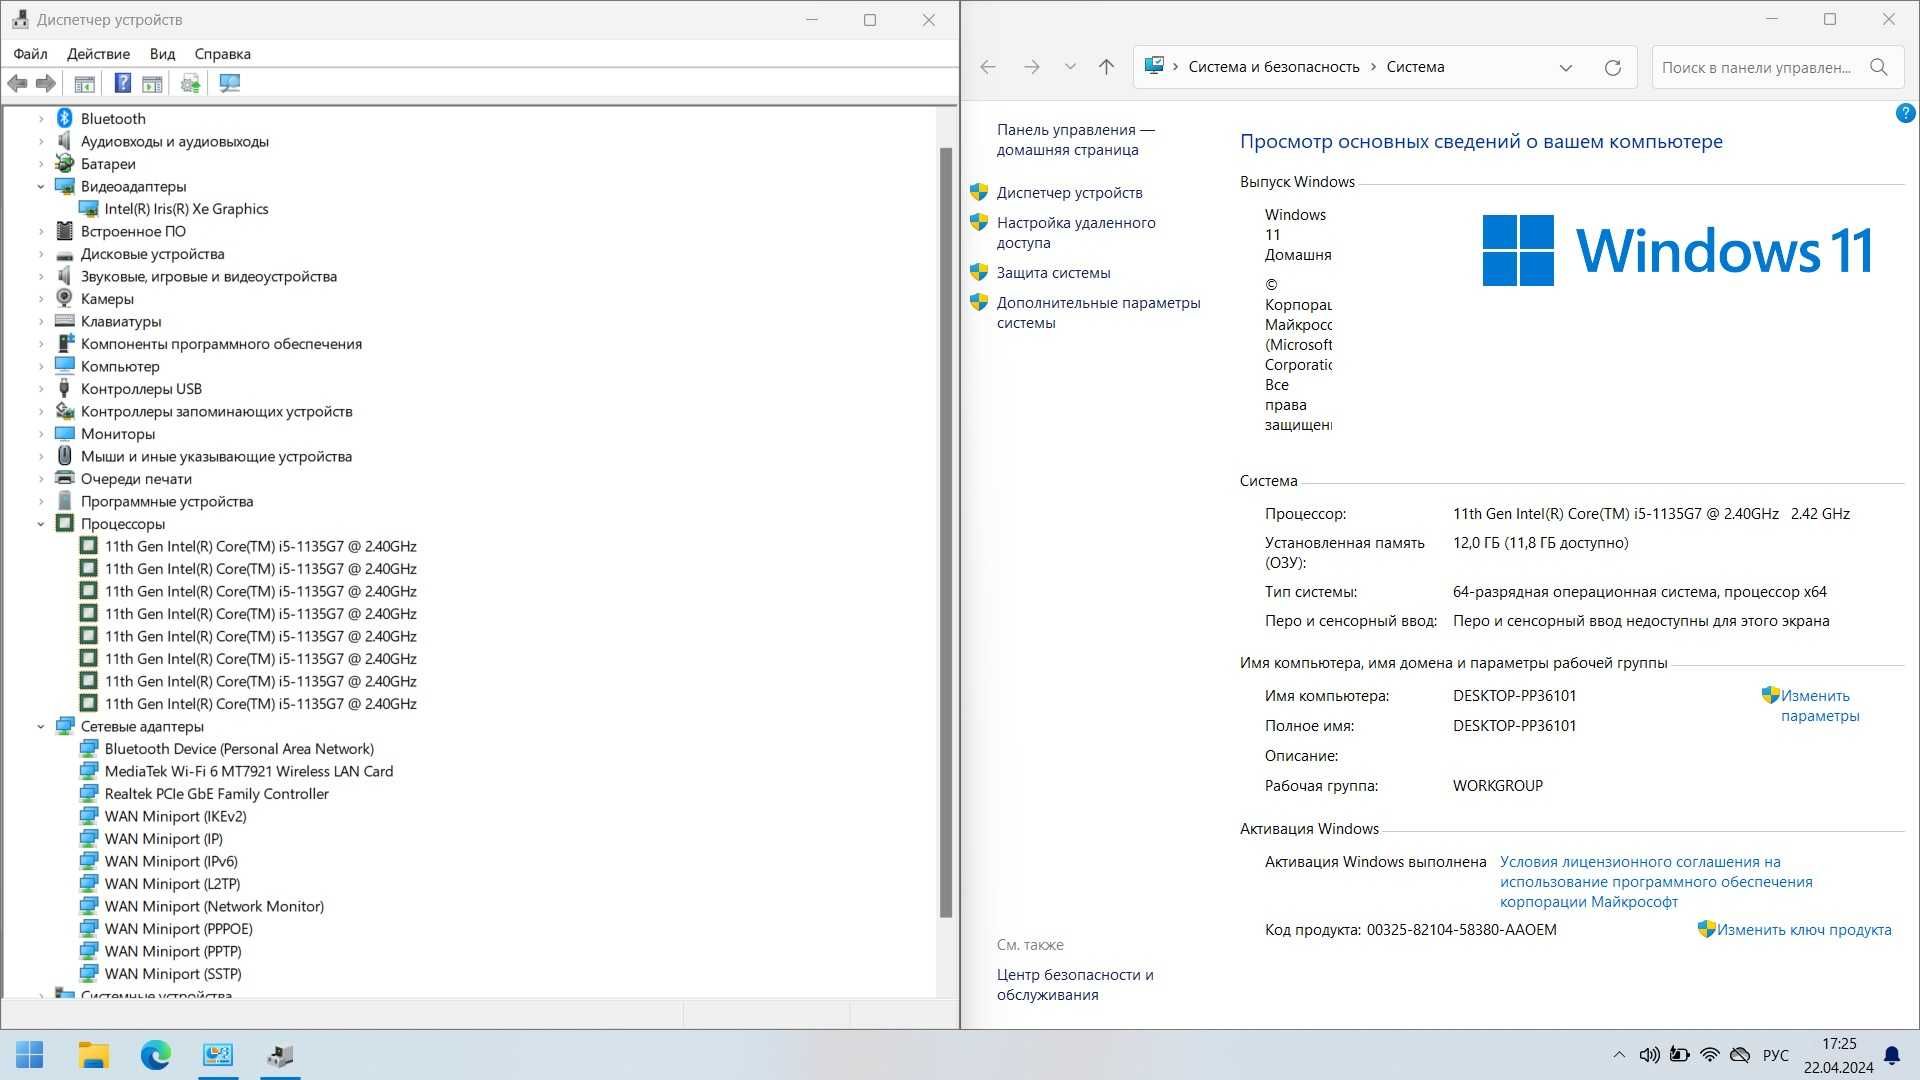Open Центр безопасности и обслуживания link
Image resolution: width=1920 pixels, height=1080 pixels.
tap(1075, 985)
